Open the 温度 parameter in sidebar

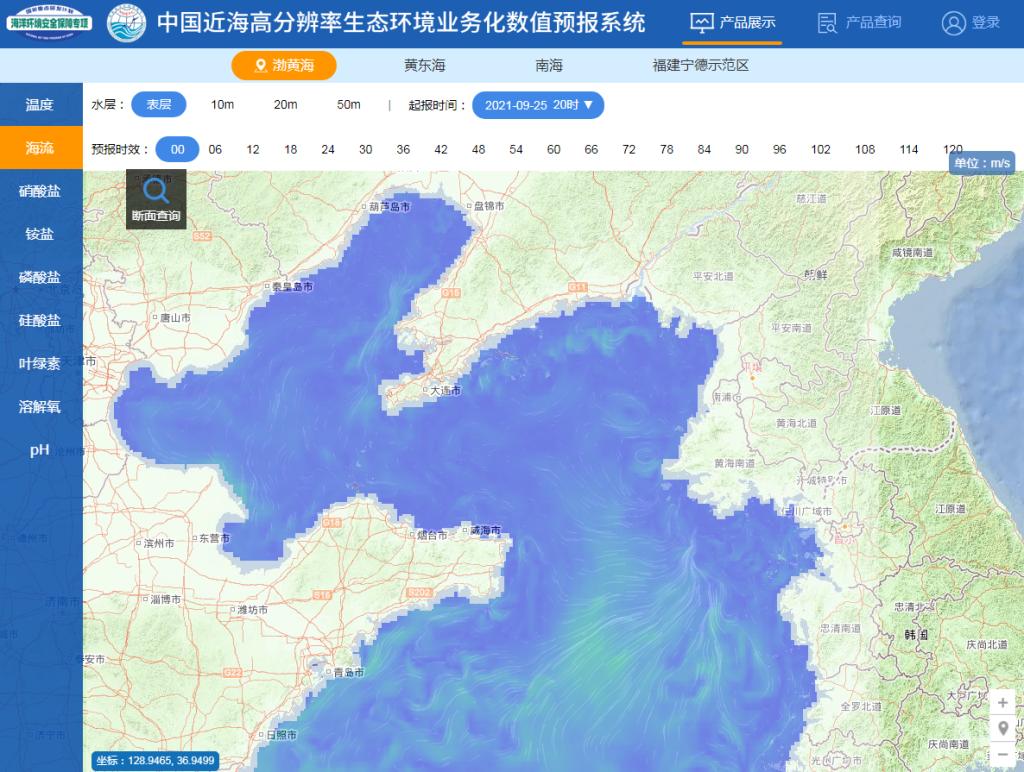point(40,105)
